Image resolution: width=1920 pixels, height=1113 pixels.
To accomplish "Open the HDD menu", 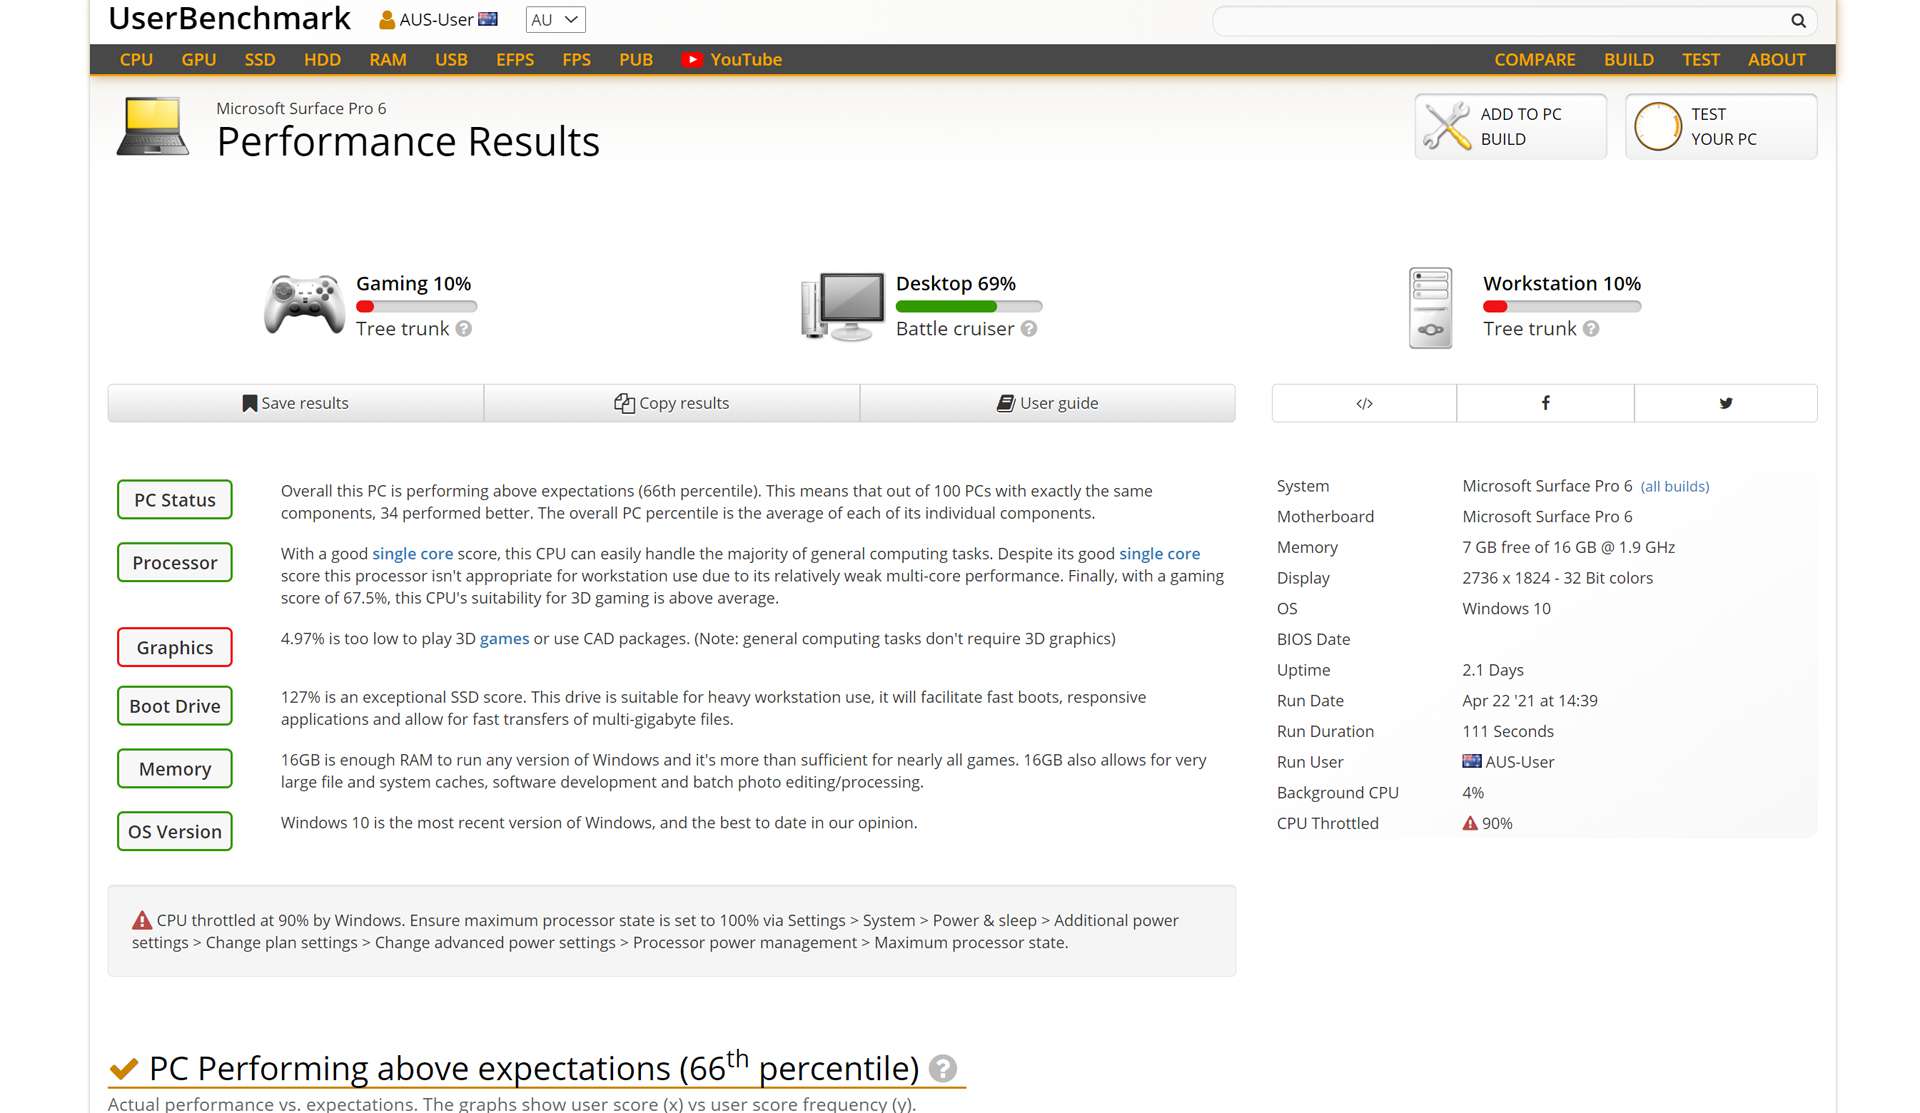I will point(322,60).
